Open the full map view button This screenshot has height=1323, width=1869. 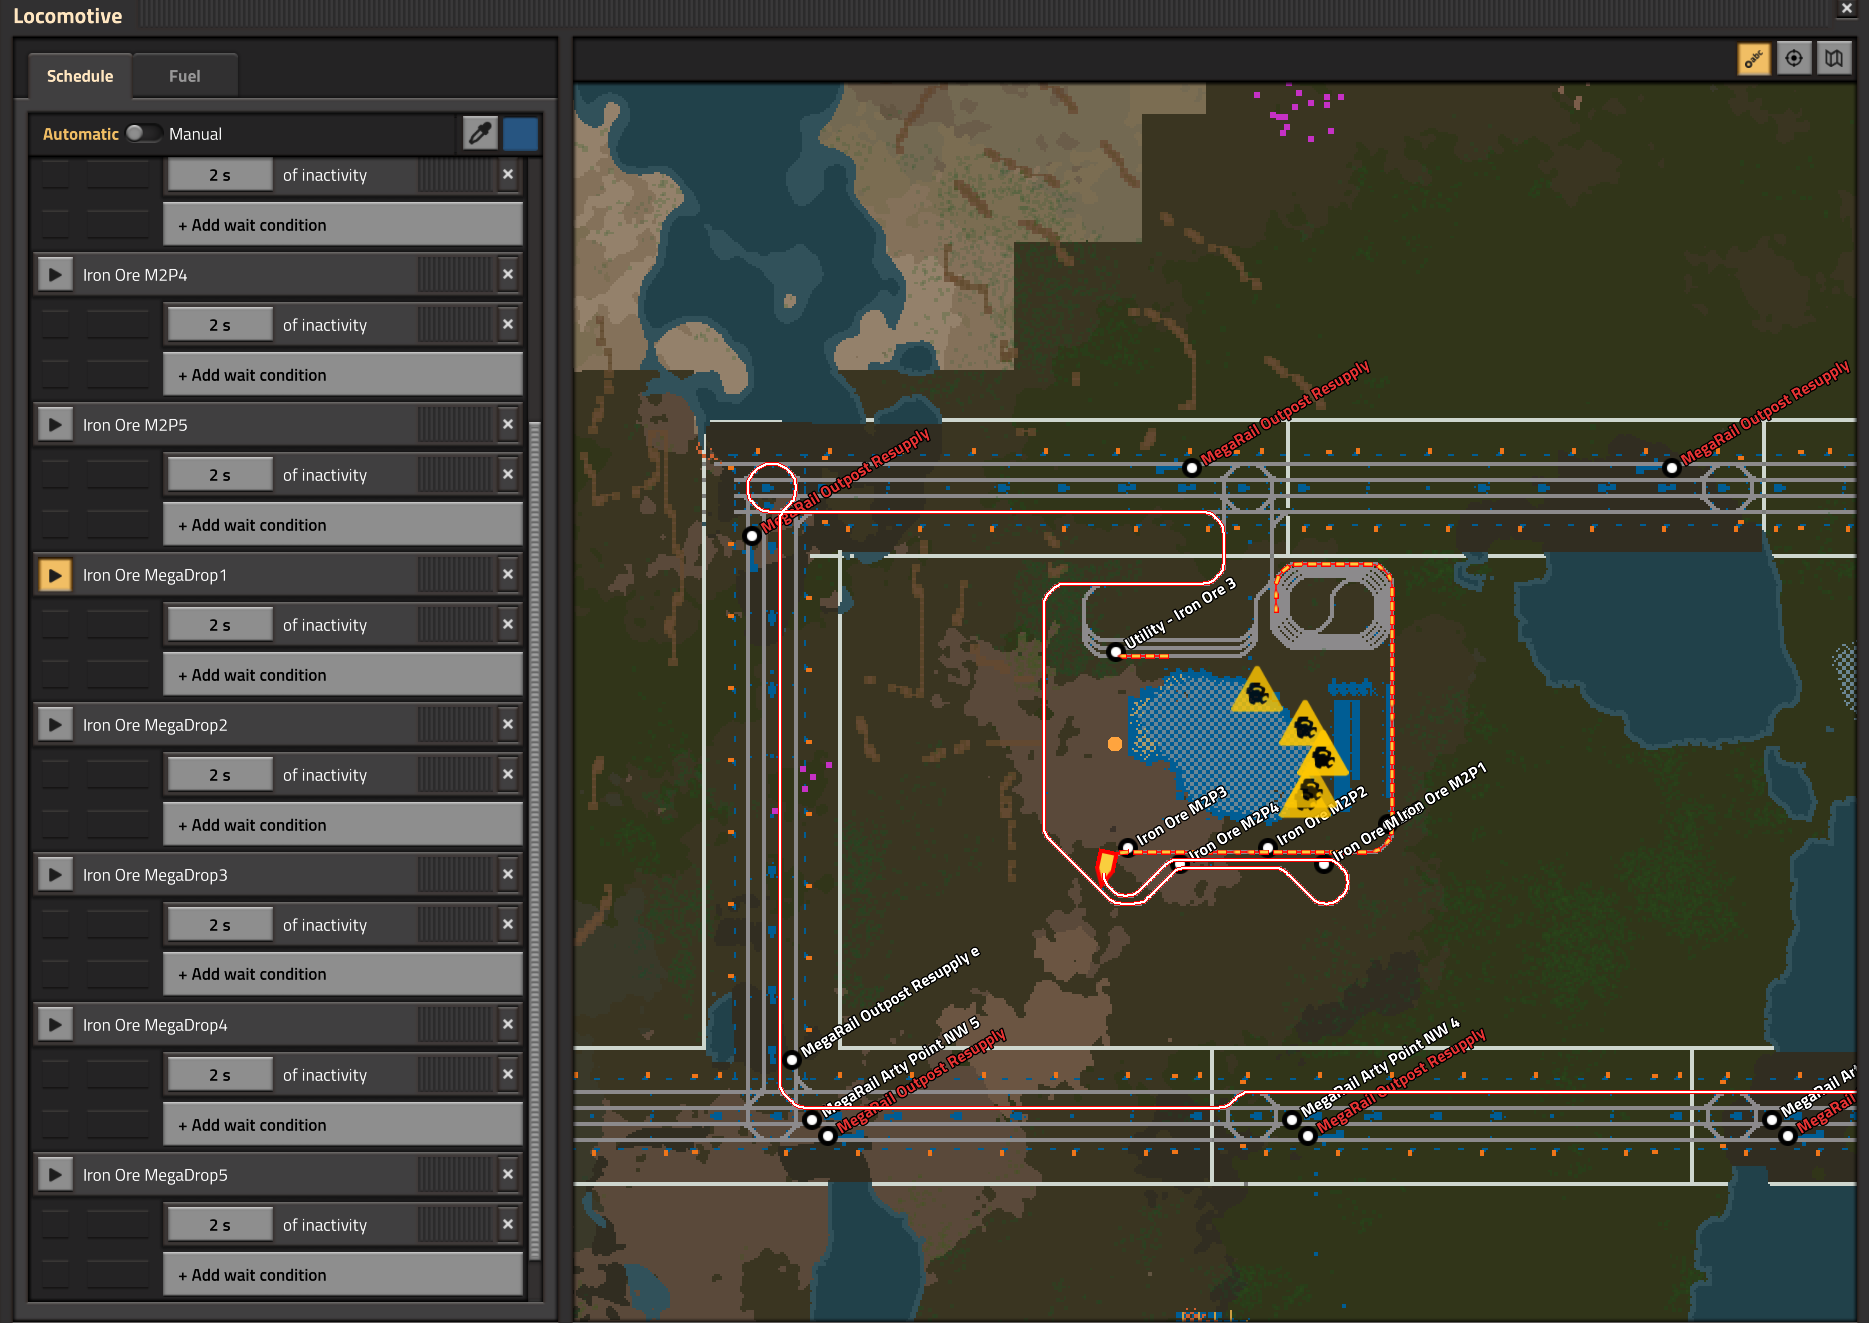click(x=1834, y=59)
